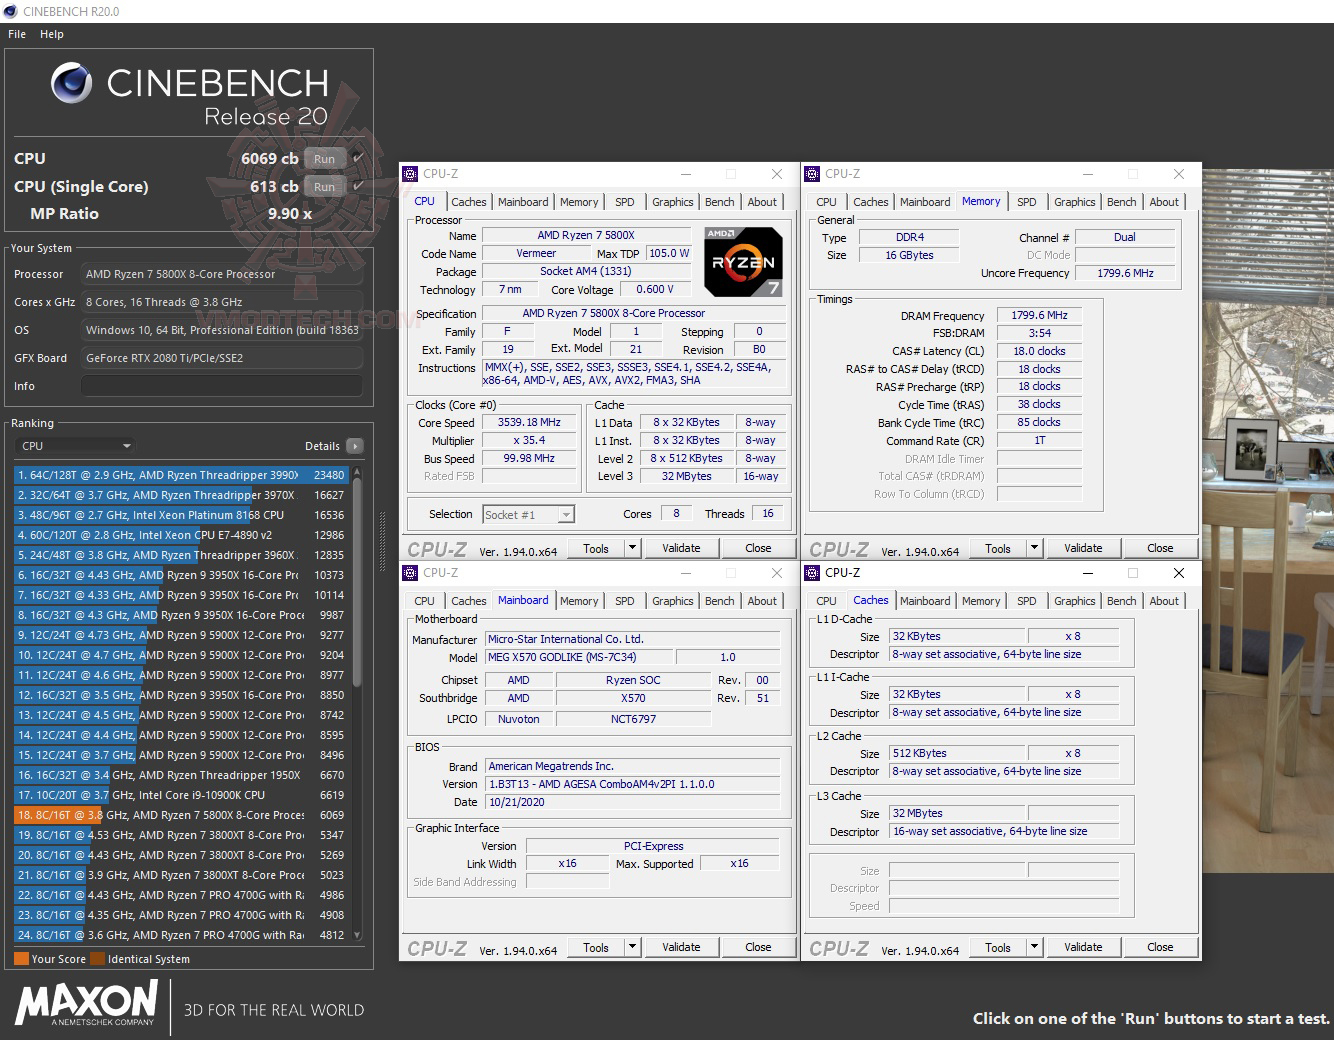Click the DRAM Frequency value 1799.6 MHz

pyautogui.click(x=1040, y=315)
